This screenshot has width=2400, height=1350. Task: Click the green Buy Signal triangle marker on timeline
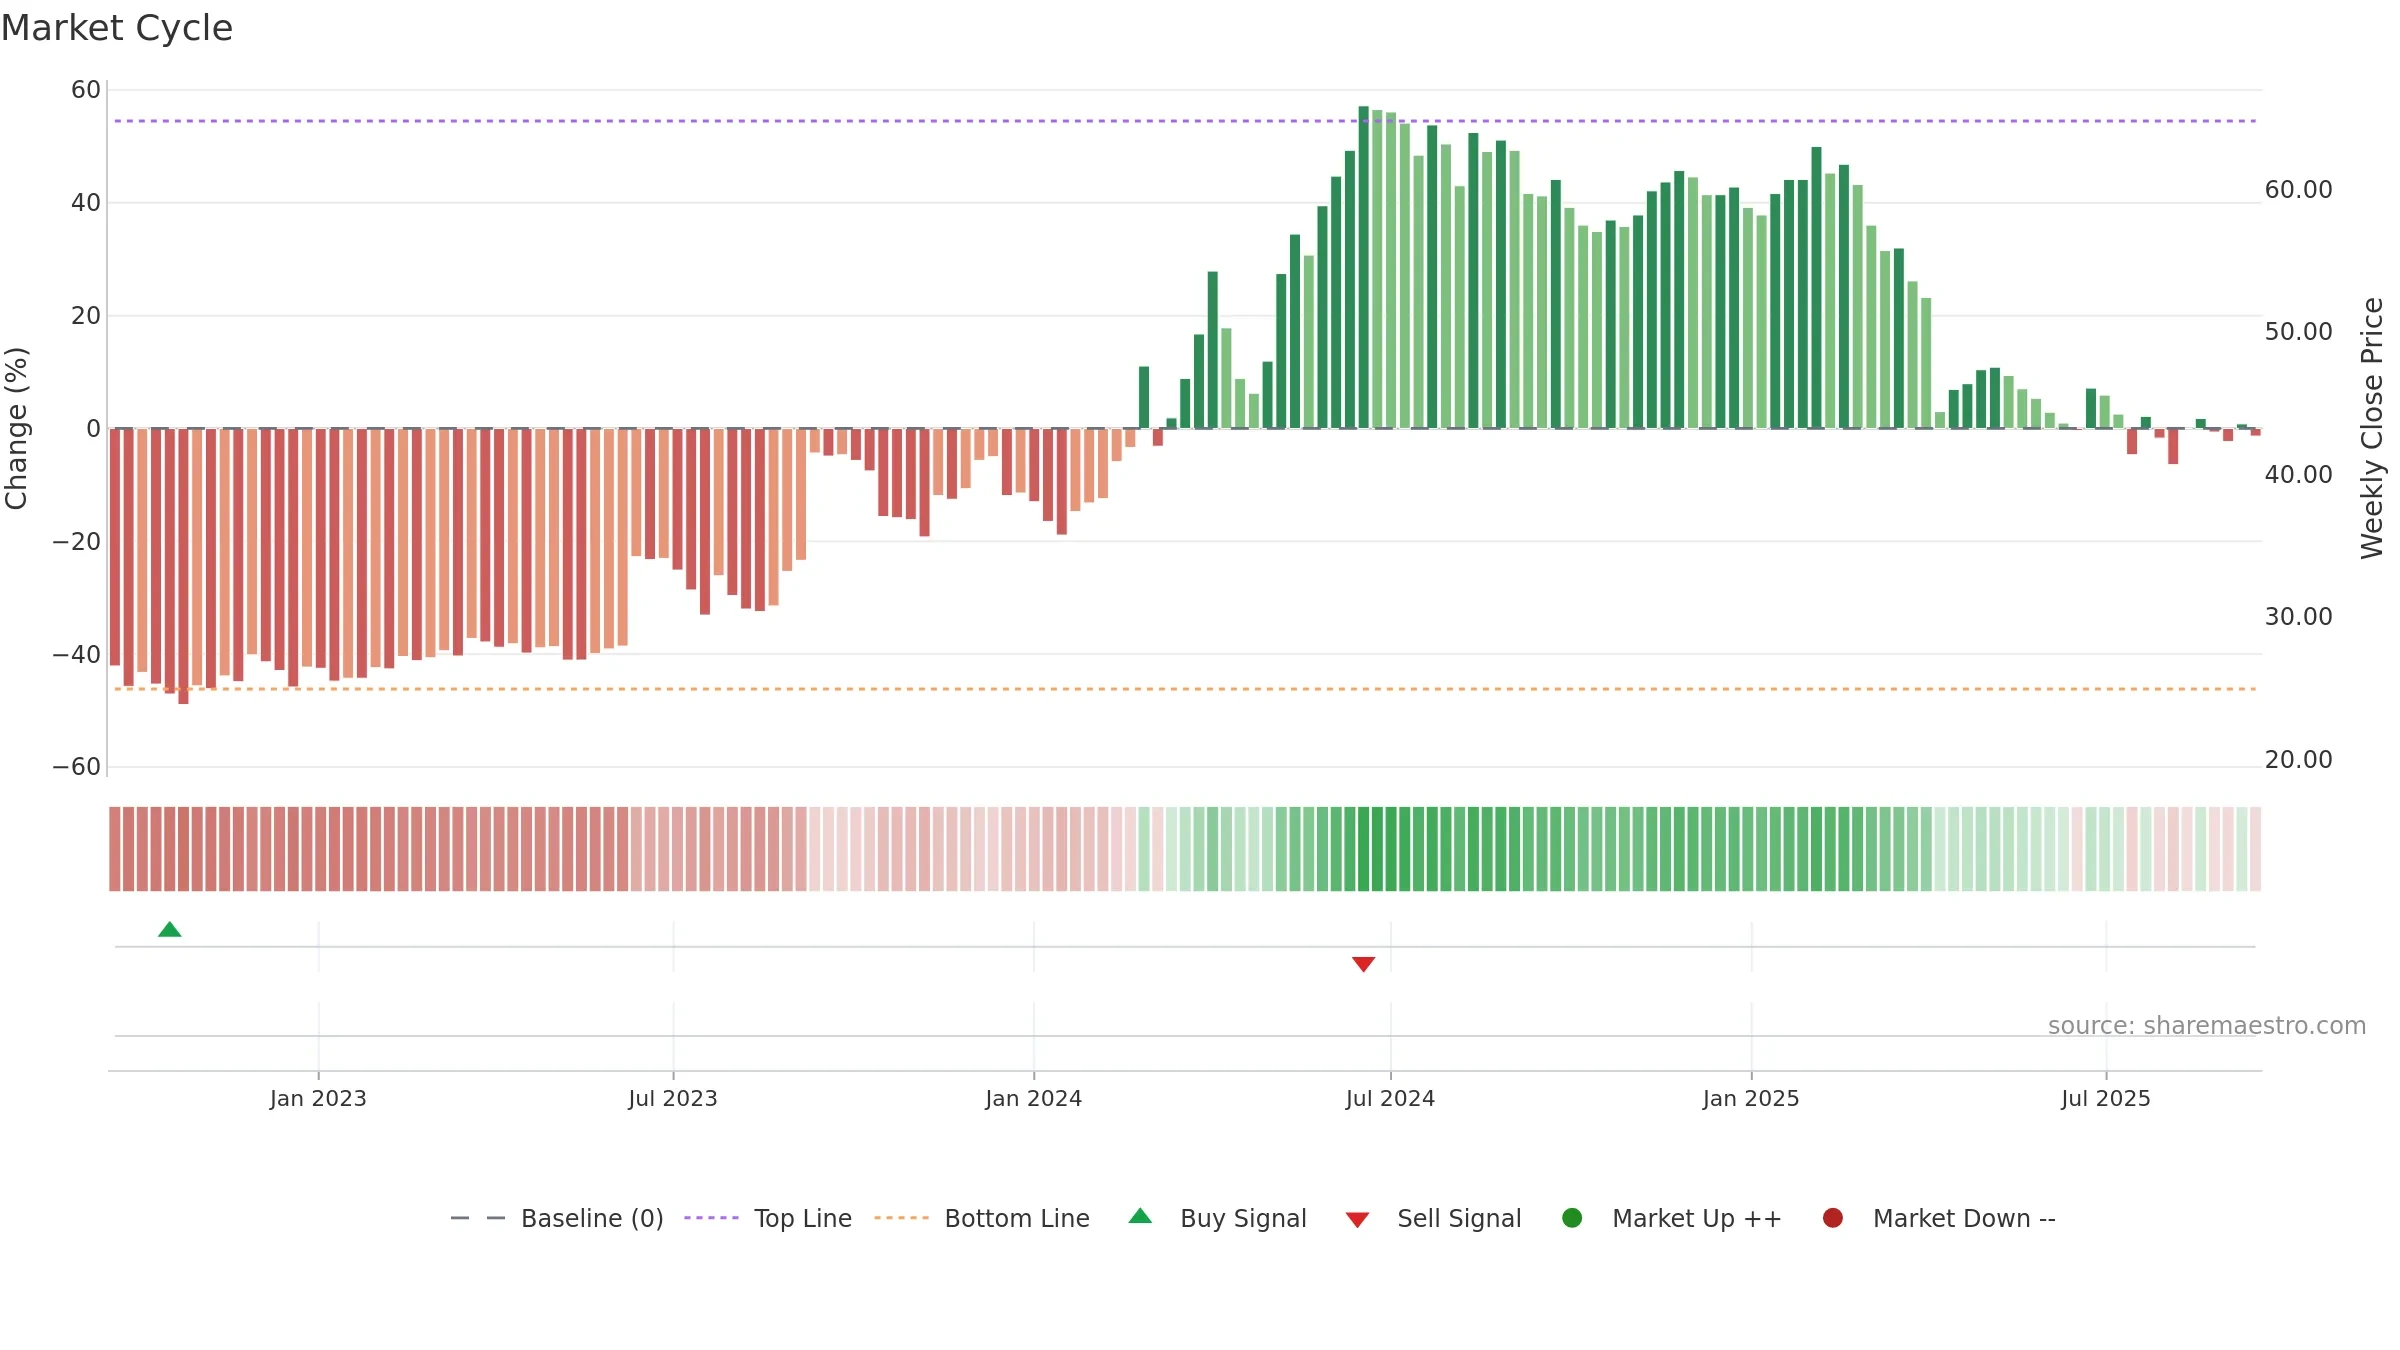tap(170, 930)
